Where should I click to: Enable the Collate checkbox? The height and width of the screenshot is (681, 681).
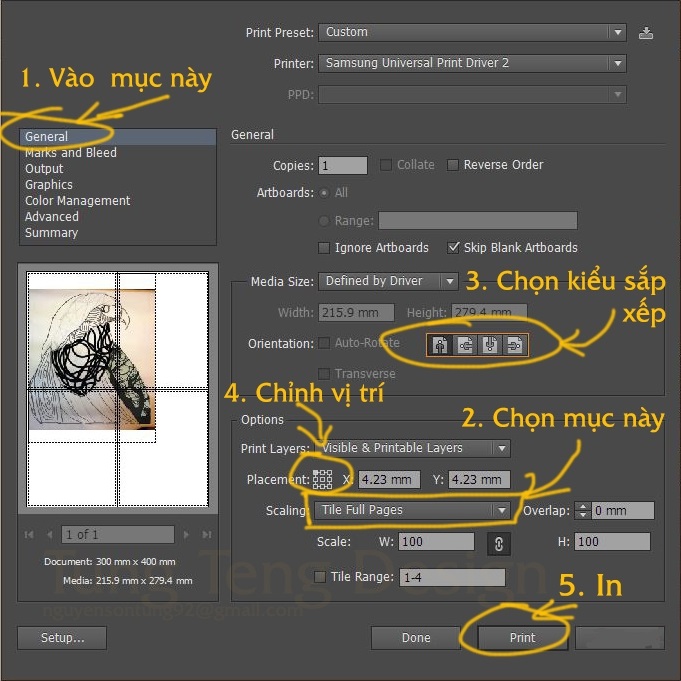point(386,165)
